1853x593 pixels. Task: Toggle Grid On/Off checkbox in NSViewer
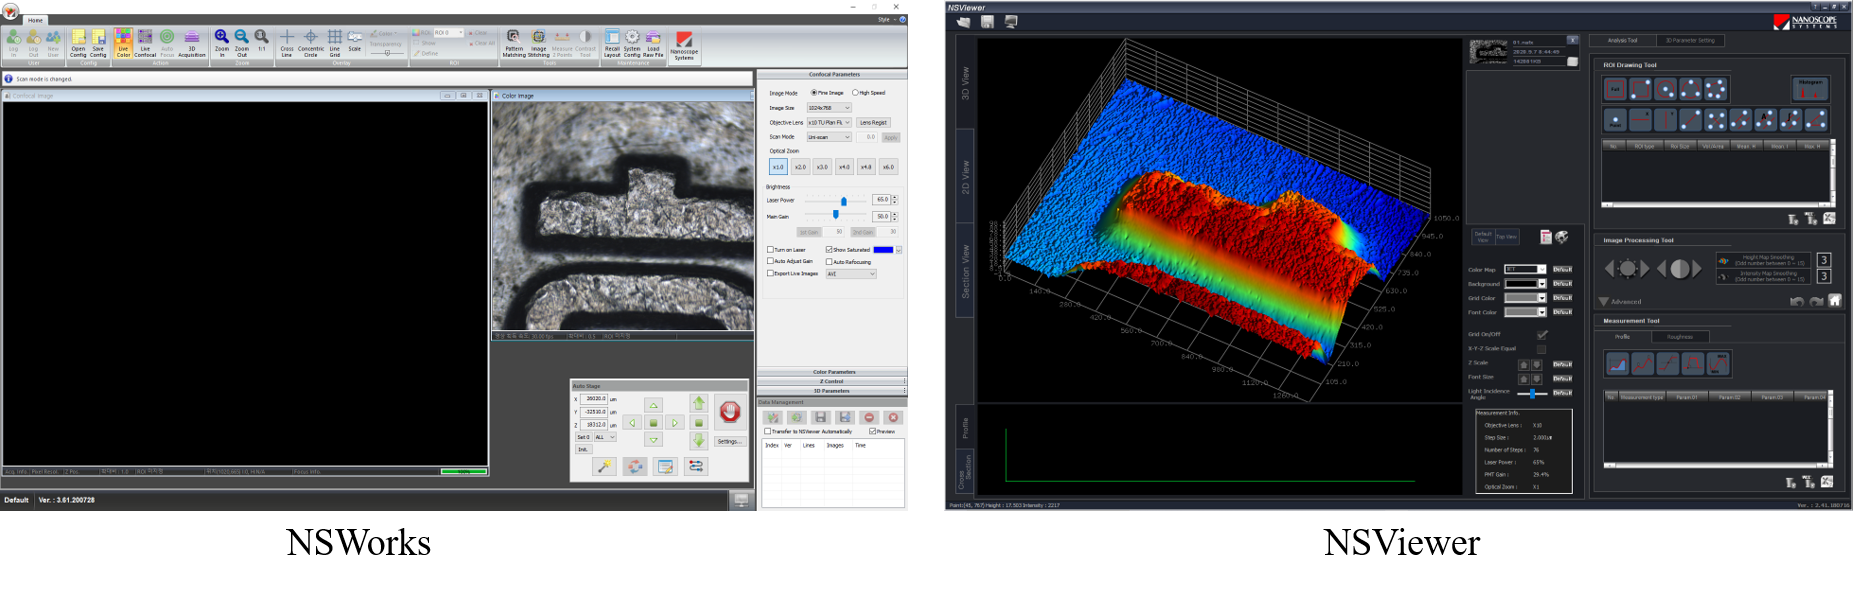1541,335
